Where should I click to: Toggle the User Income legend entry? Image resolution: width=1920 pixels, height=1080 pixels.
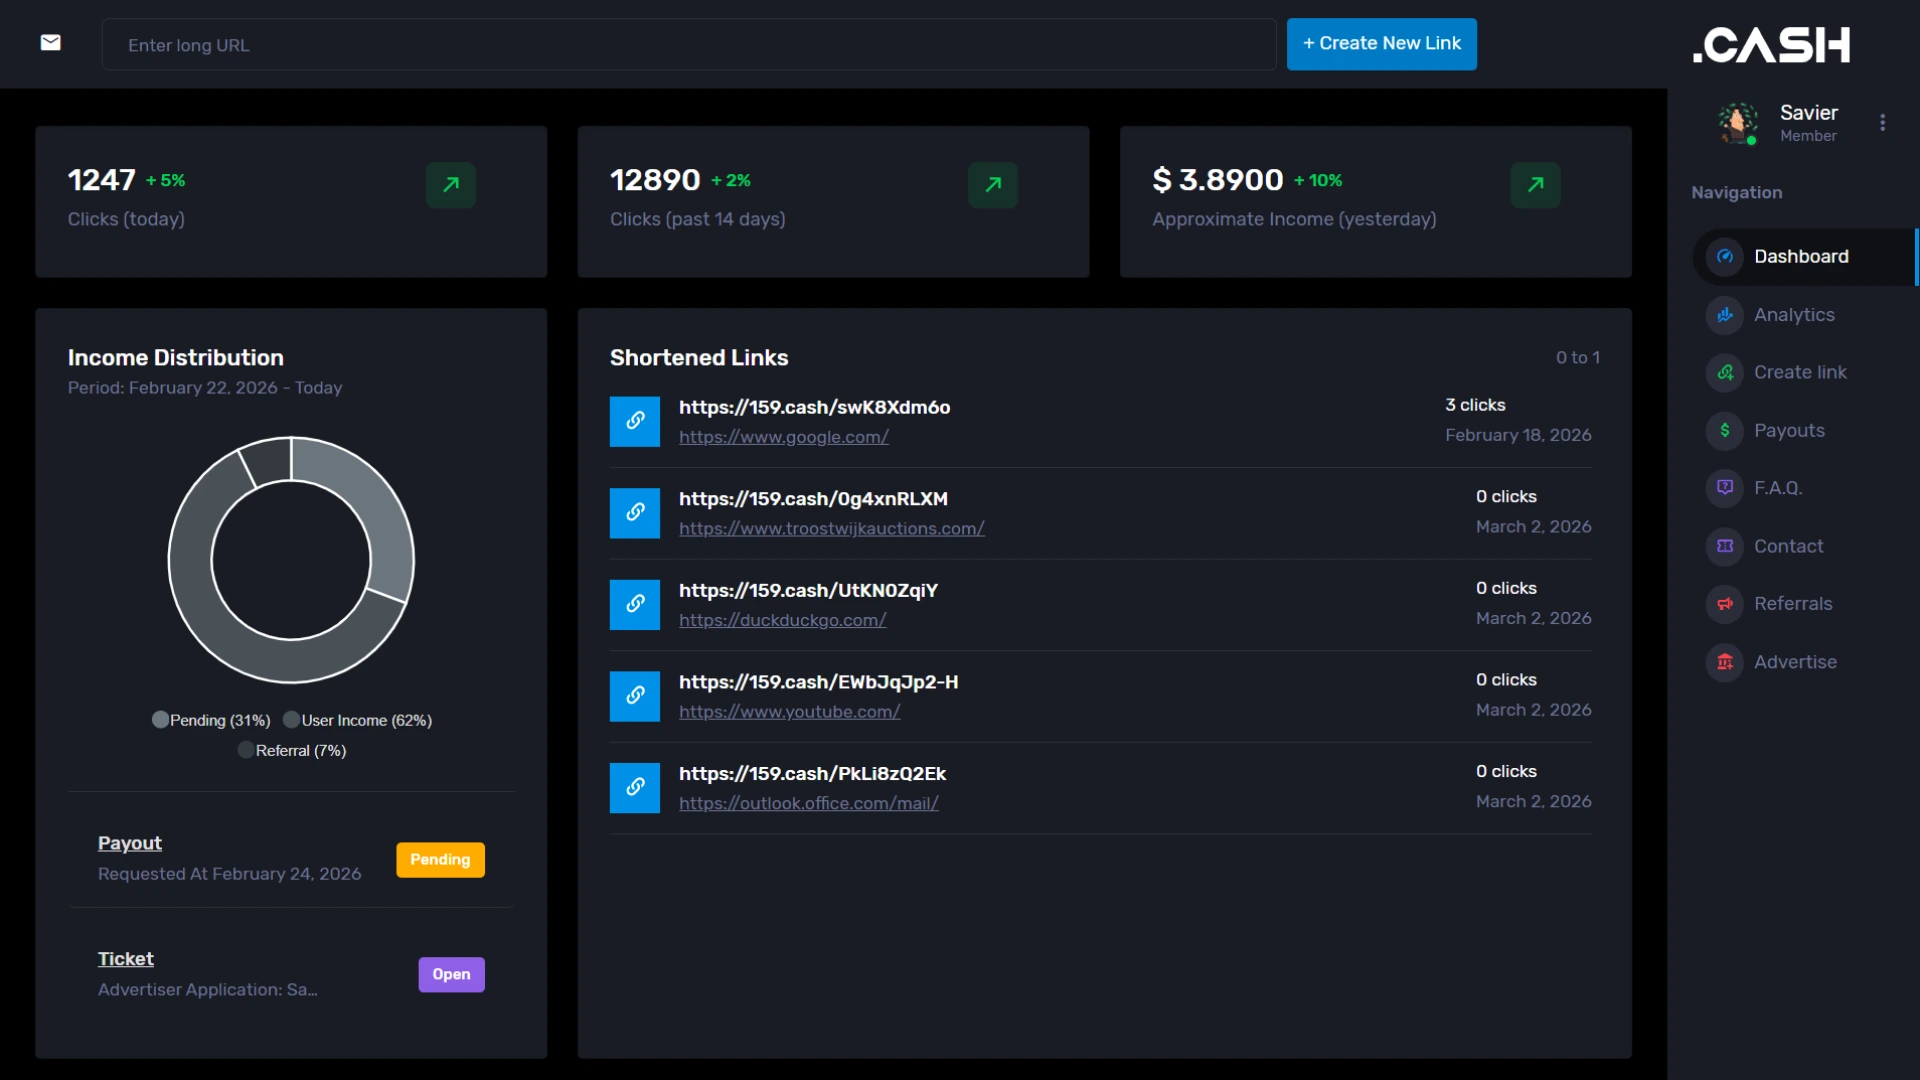[x=357, y=719]
